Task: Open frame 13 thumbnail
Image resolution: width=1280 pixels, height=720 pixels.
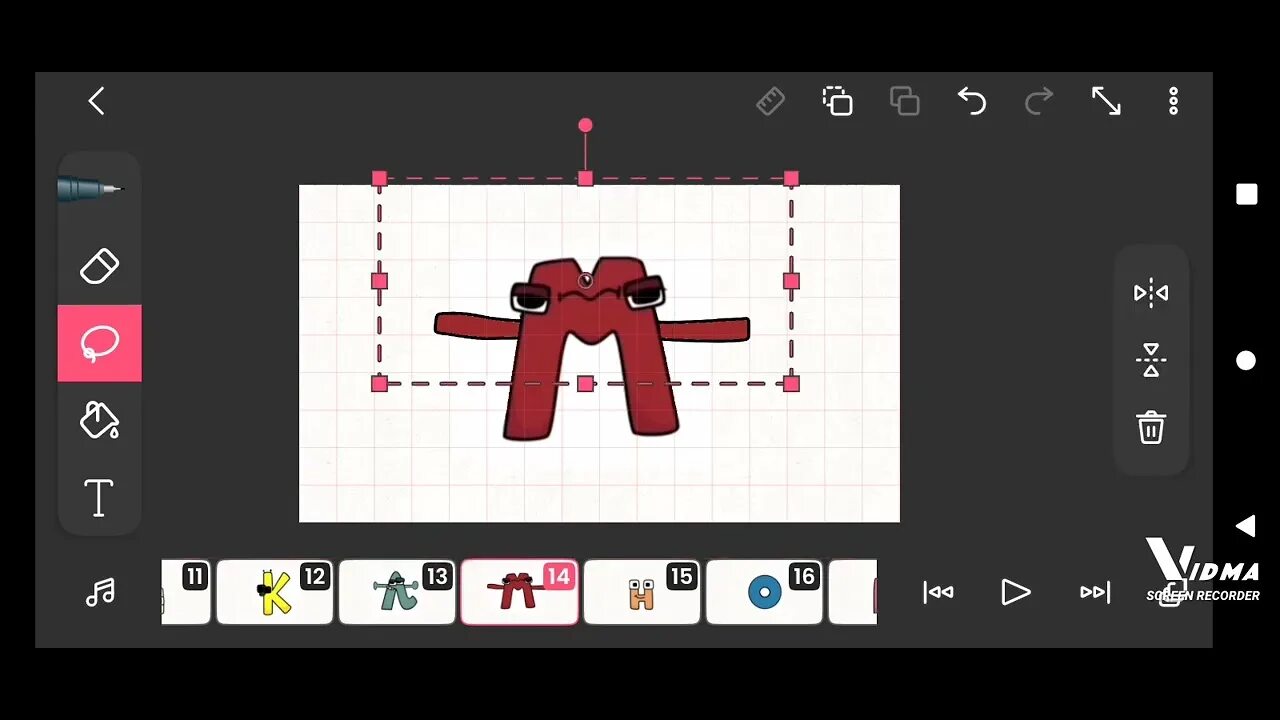Action: pyautogui.click(x=397, y=592)
